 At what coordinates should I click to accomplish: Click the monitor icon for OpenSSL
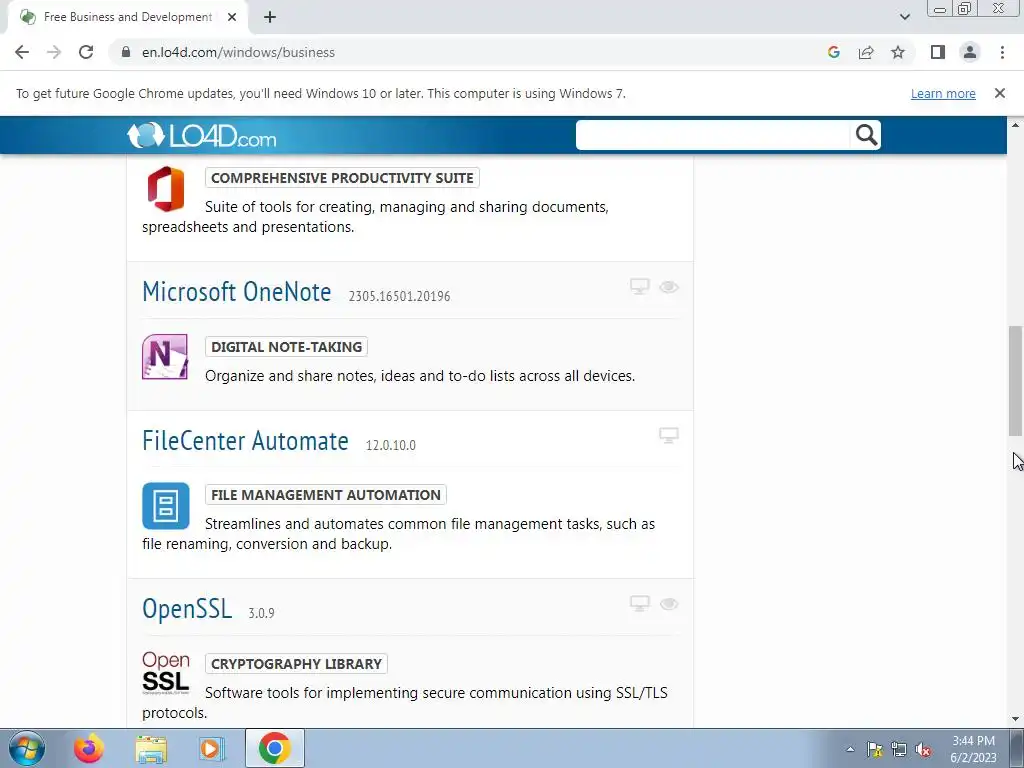639,603
